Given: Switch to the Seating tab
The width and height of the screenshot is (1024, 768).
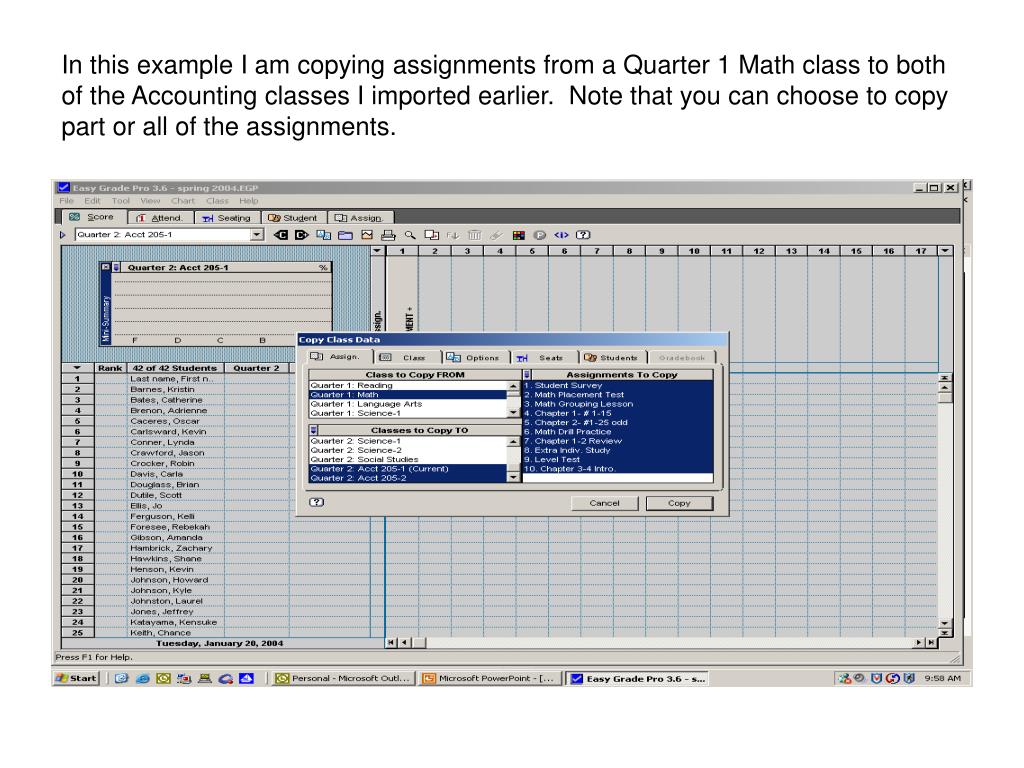Looking at the screenshot, I should (227, 218).
